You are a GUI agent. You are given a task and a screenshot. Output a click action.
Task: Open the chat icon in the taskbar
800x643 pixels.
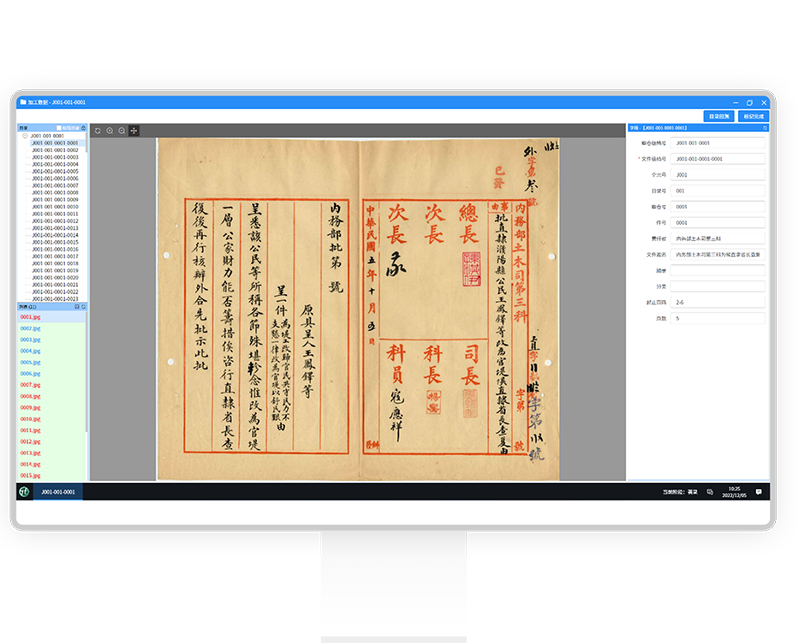(759, 492)
